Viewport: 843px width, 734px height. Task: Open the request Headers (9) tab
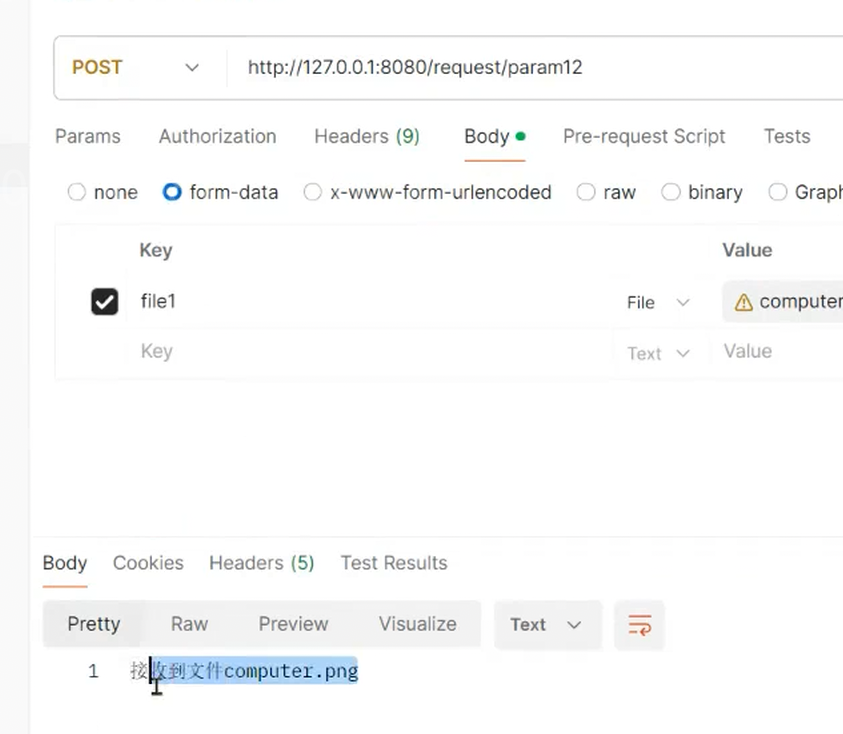pyautogui.click(x=367, y=137)
